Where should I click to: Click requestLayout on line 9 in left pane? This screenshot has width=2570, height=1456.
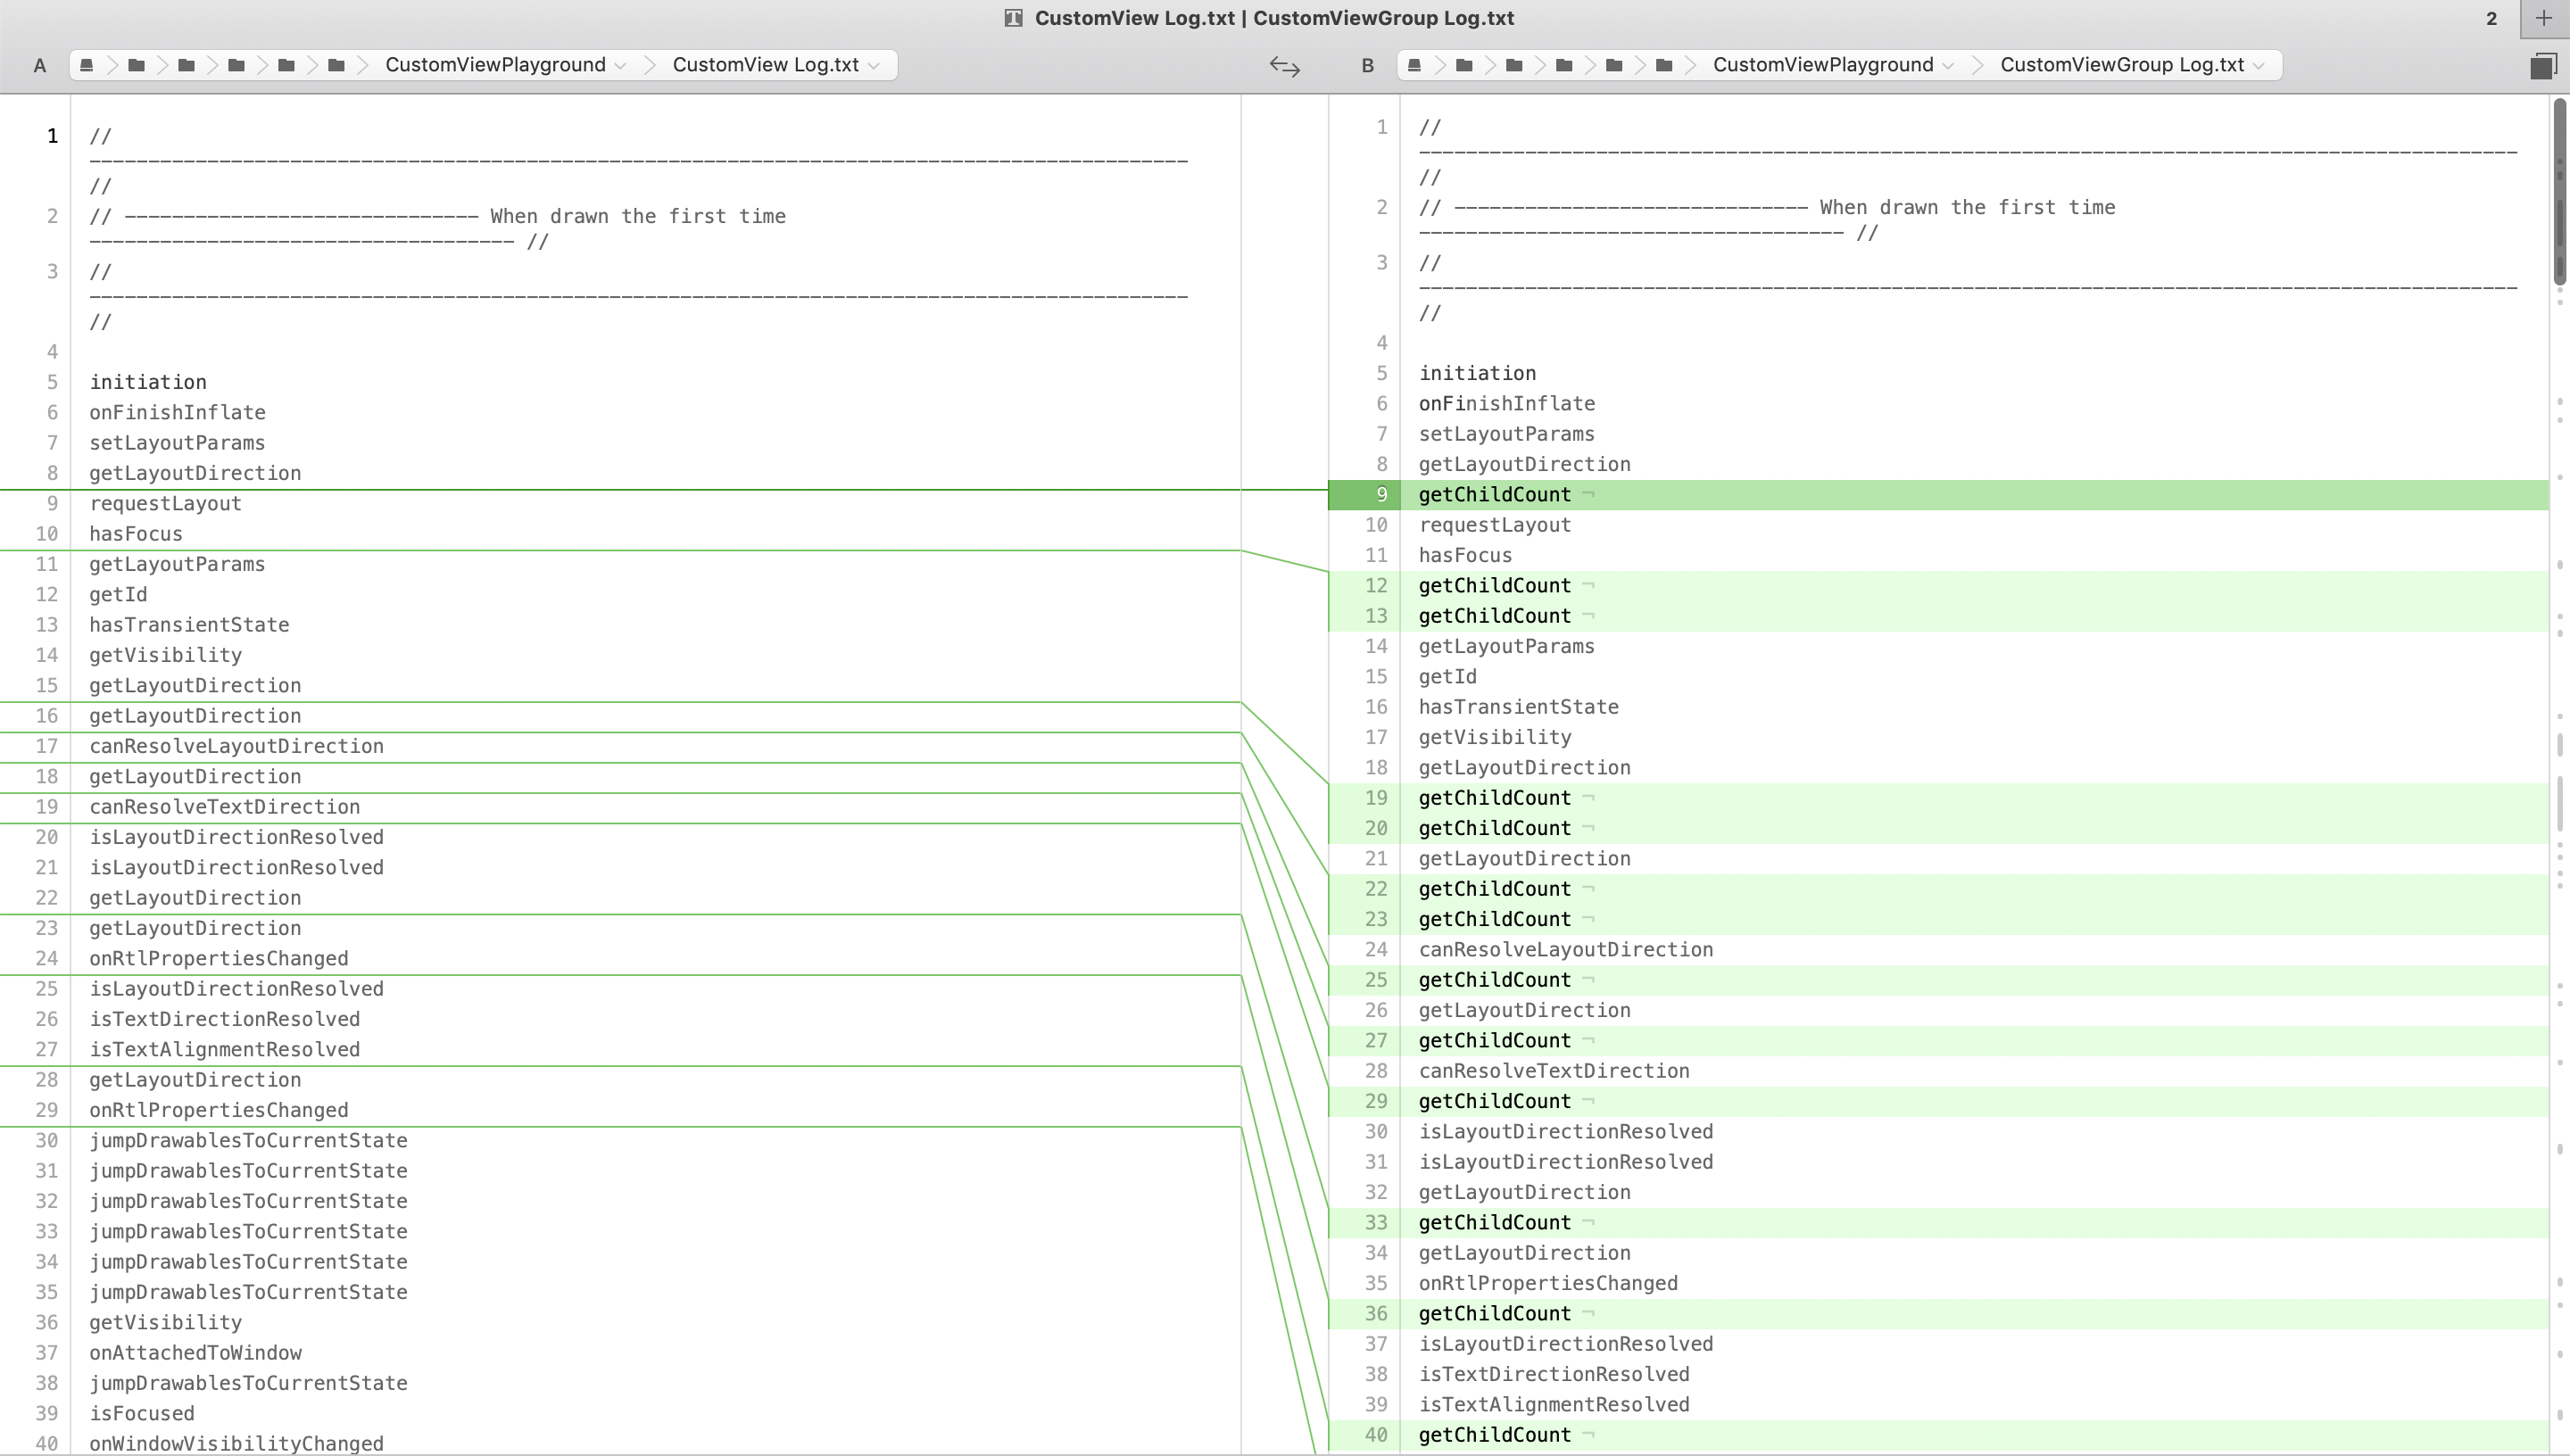click(165, 503)
